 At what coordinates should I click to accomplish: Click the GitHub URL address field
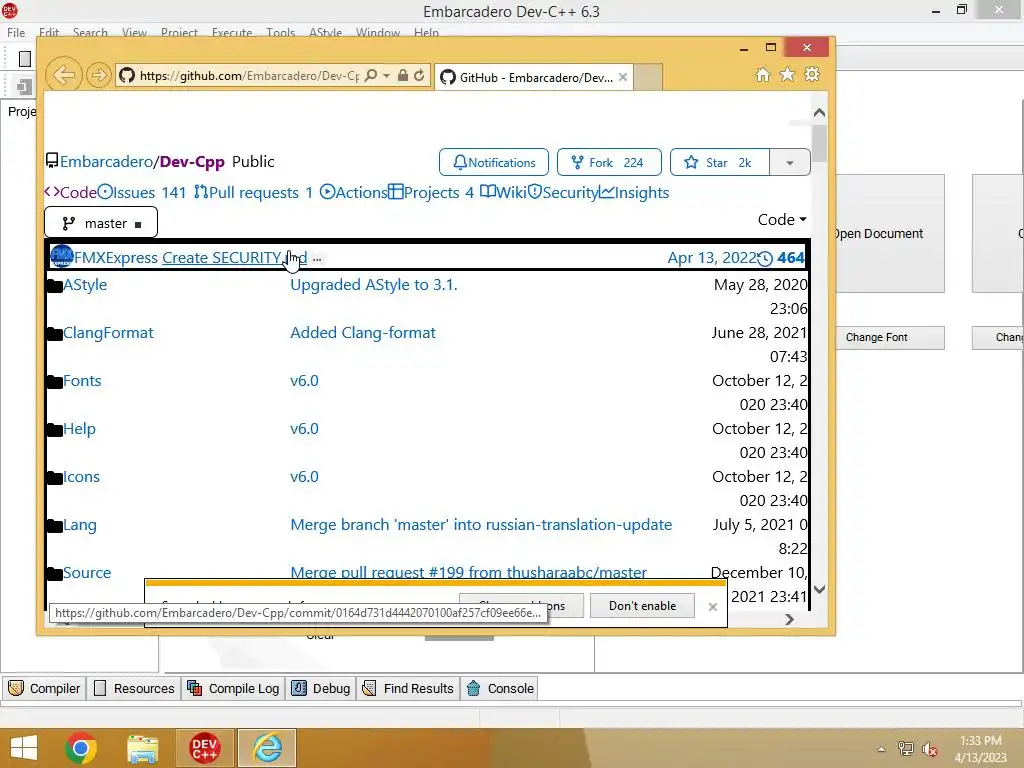pyautogui.click(x=249, y=76)
